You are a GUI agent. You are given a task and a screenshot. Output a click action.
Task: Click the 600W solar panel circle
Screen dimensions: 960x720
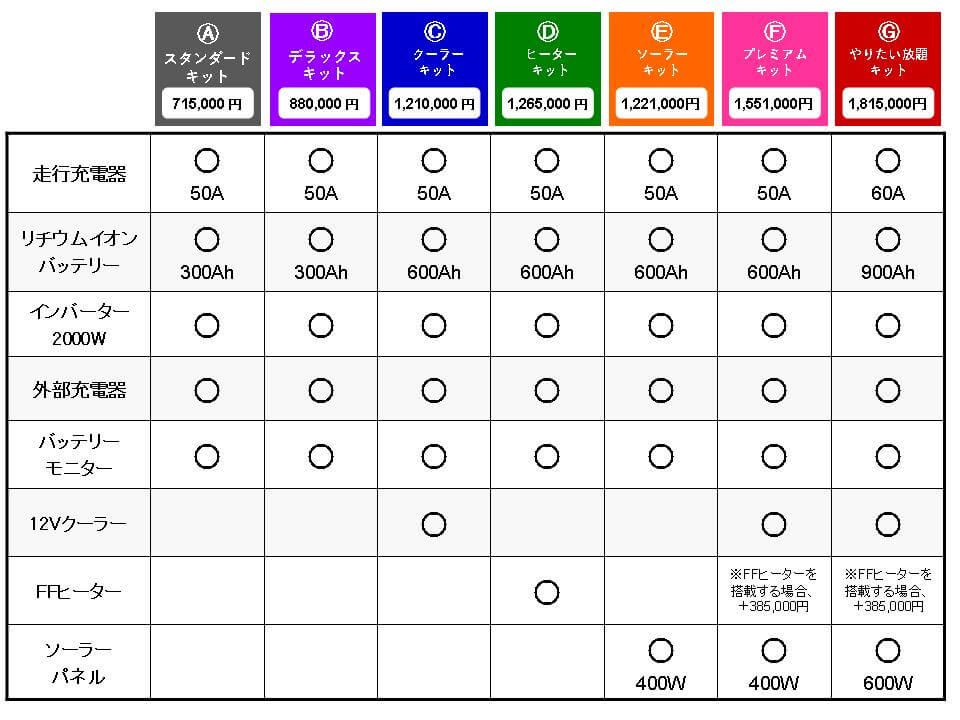point(887,652)
